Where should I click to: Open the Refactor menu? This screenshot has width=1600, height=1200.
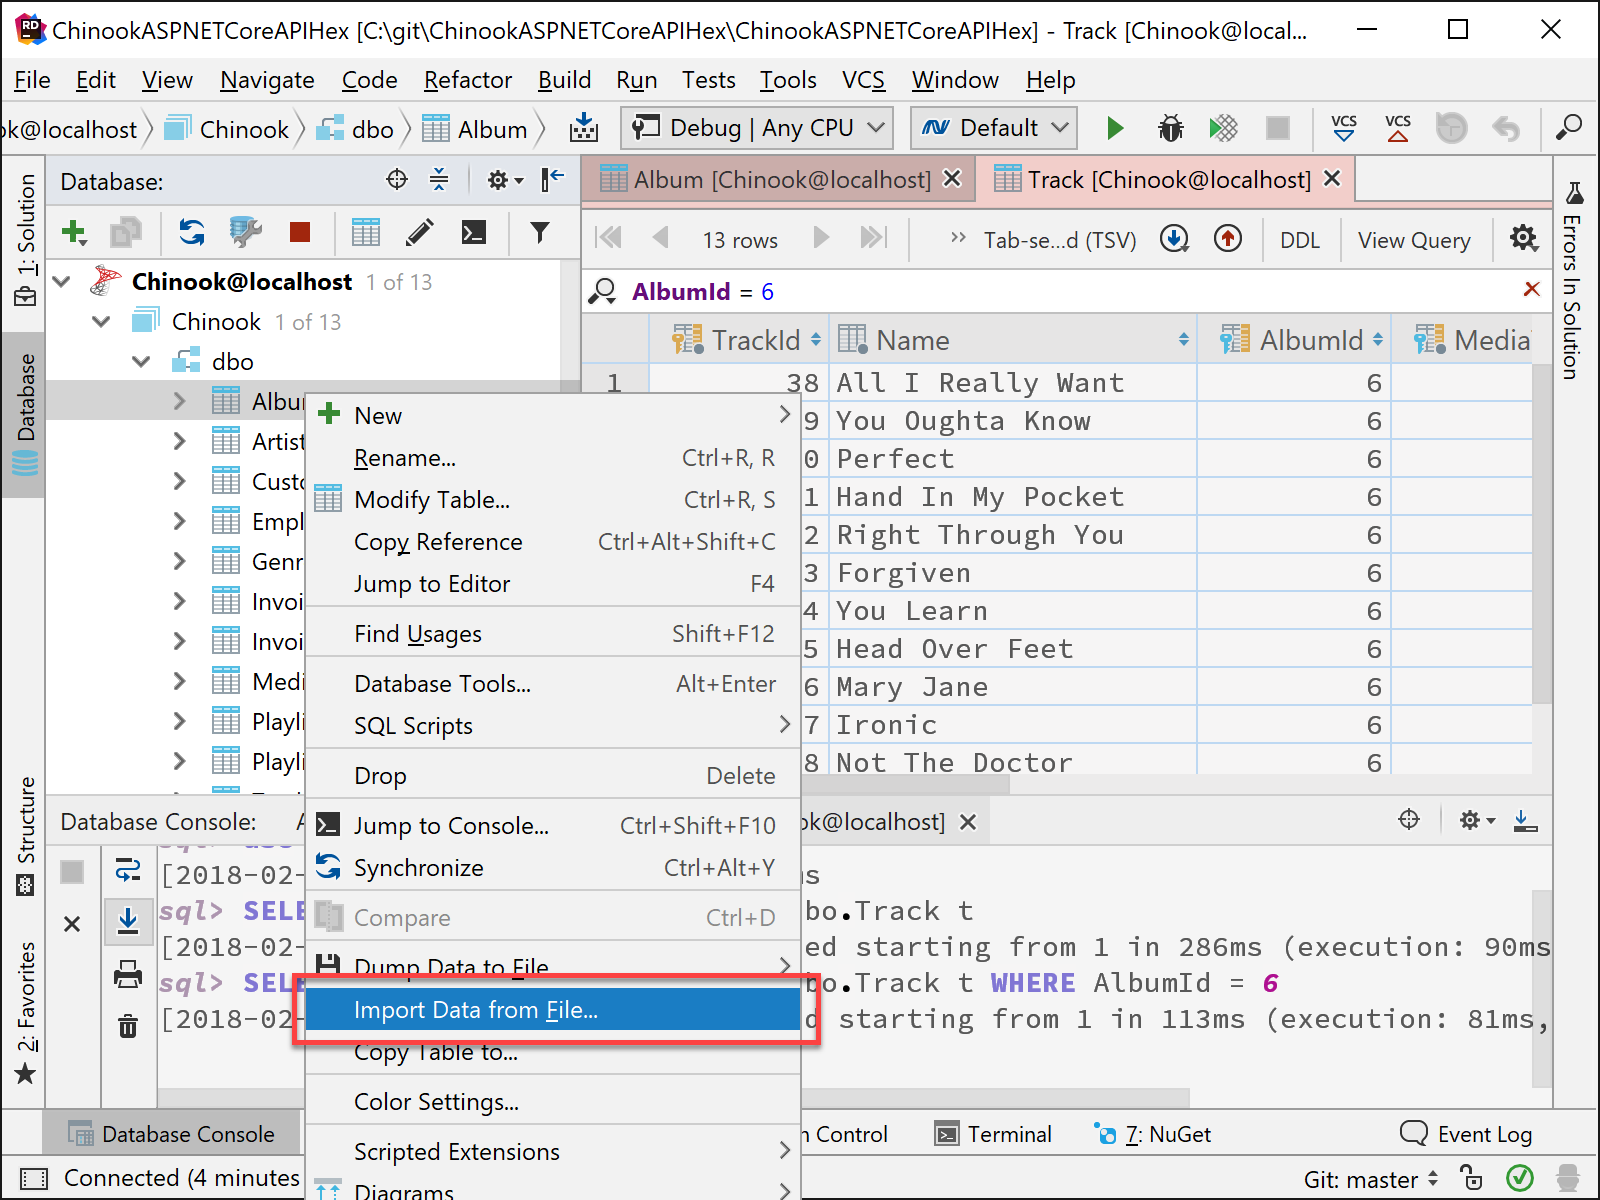pyautogui.click(x=467, y=80)
